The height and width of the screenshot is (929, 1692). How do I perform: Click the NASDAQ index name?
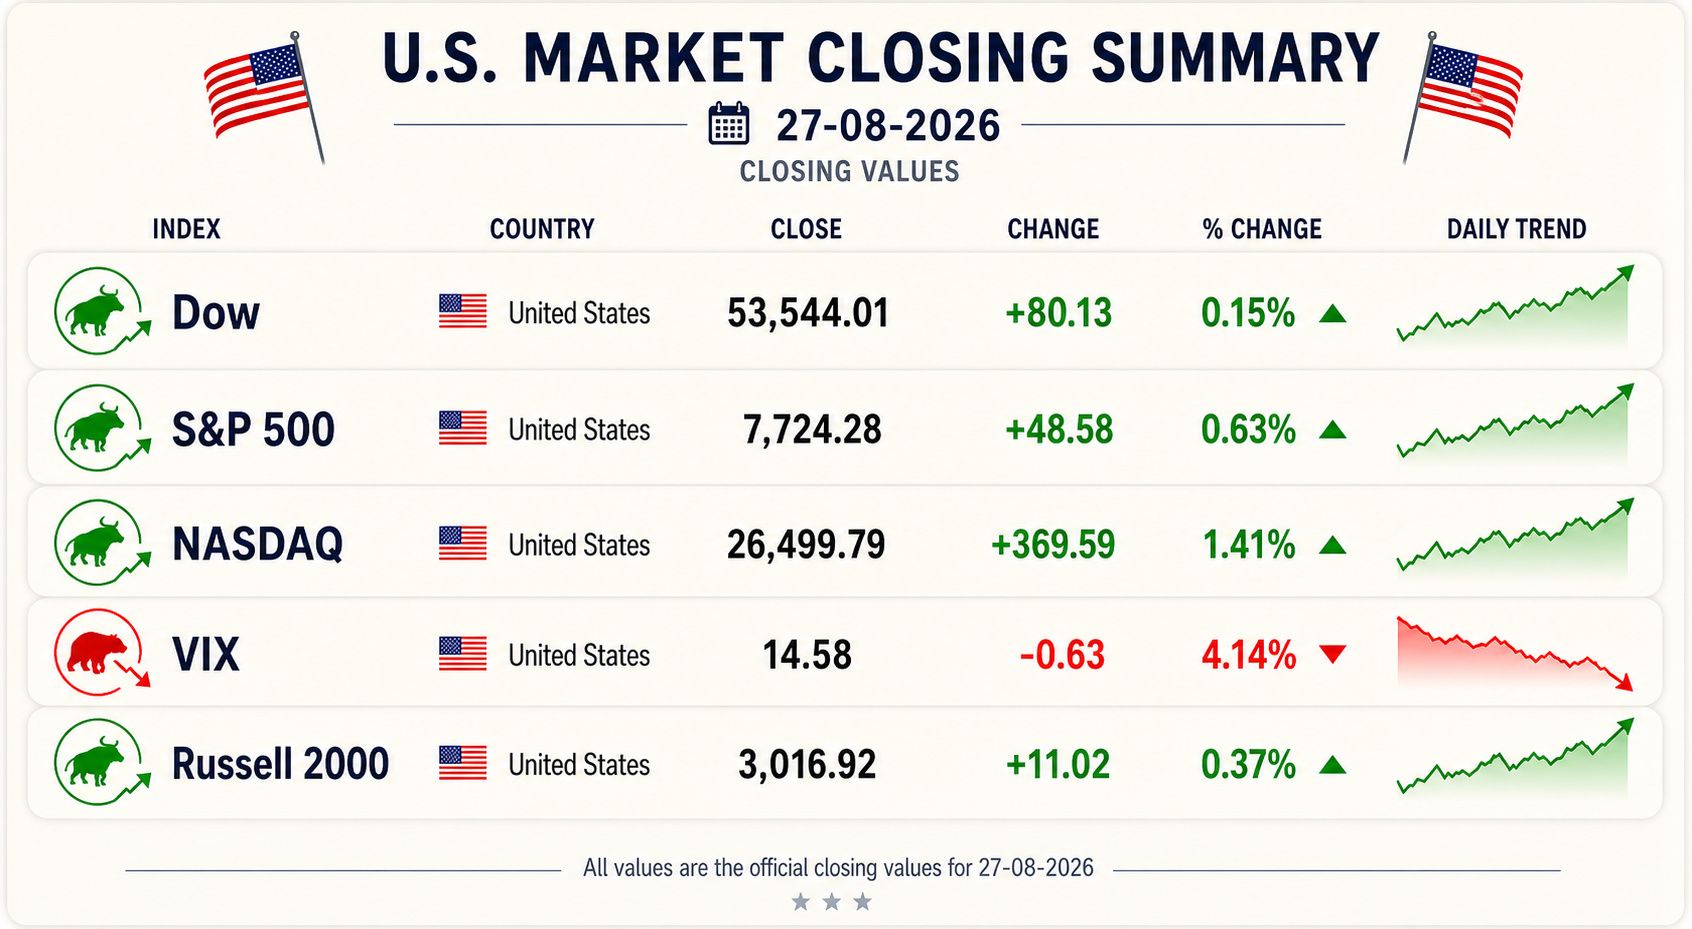click(257, 544)
